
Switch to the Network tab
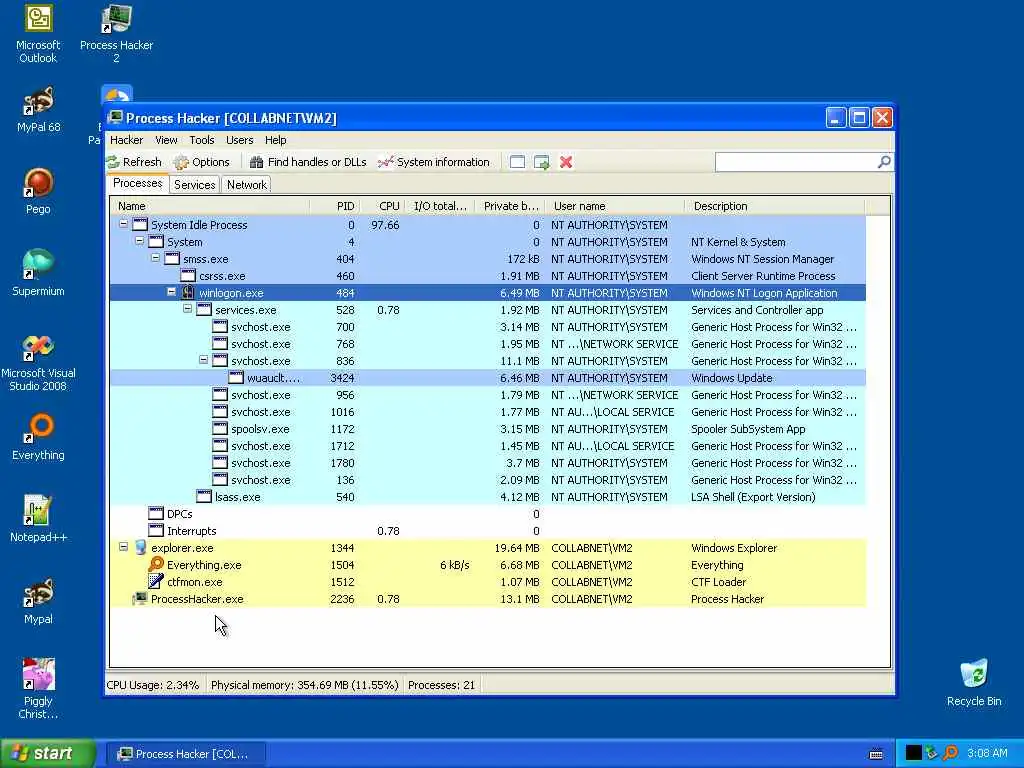(247, 185)
